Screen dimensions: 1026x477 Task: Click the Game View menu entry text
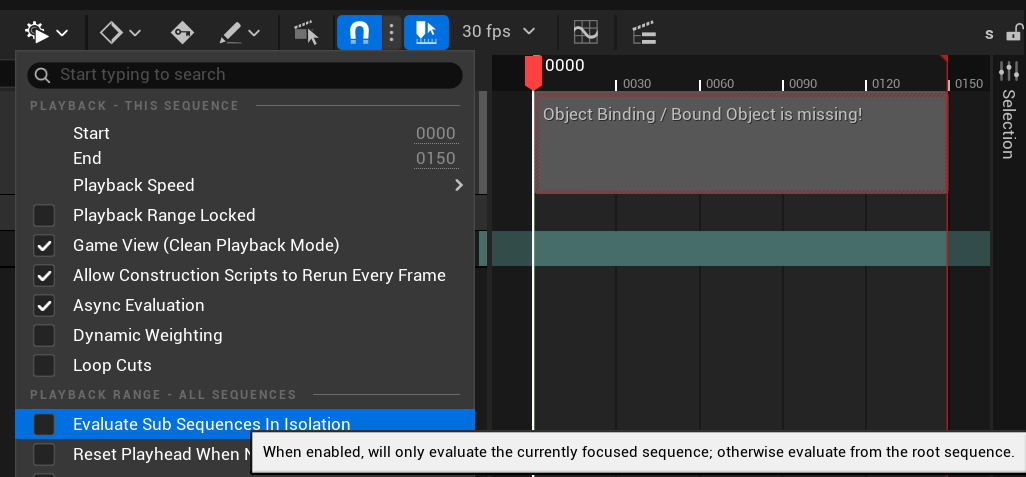click(206, 245)
